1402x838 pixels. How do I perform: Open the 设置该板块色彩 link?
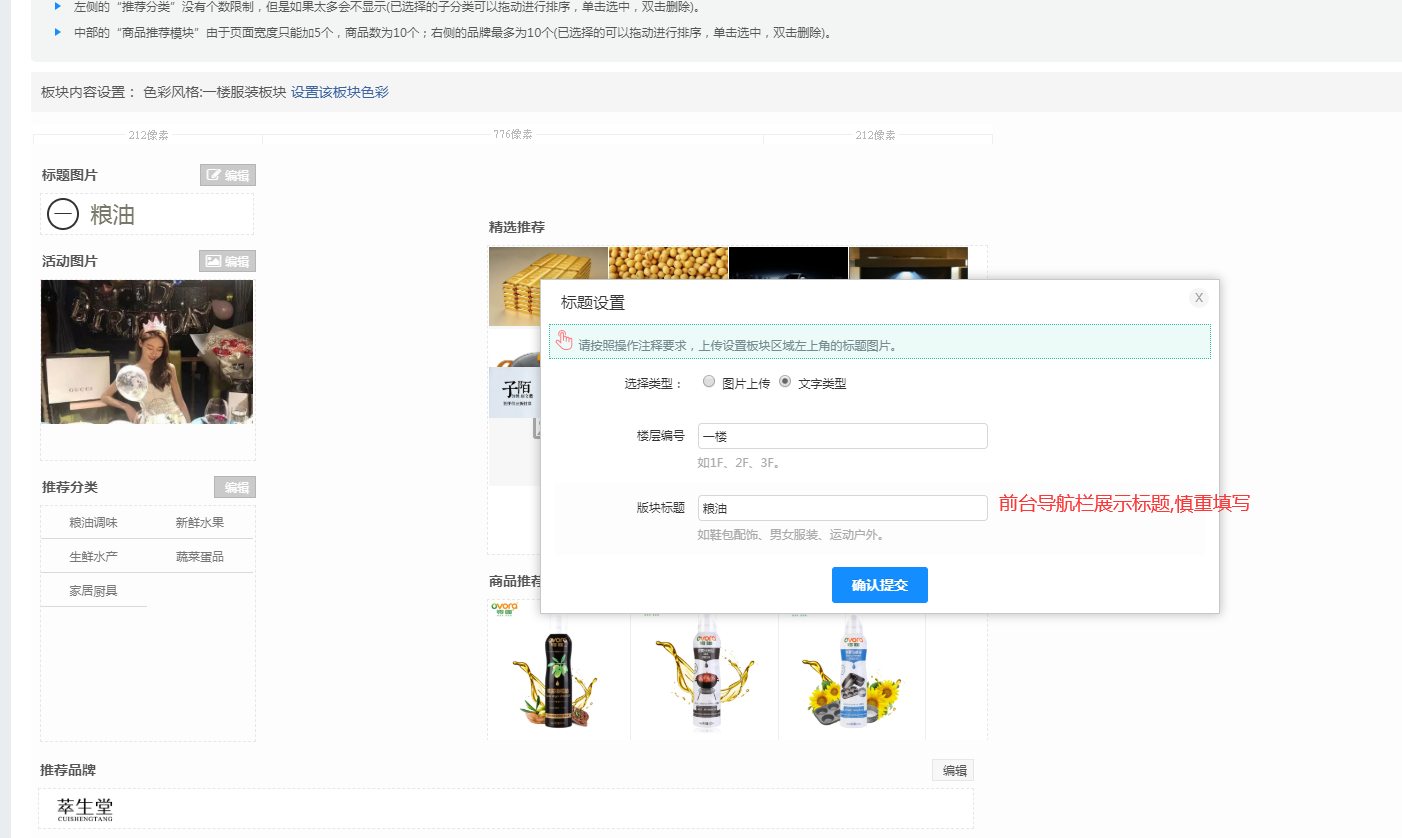pos(339,92)
